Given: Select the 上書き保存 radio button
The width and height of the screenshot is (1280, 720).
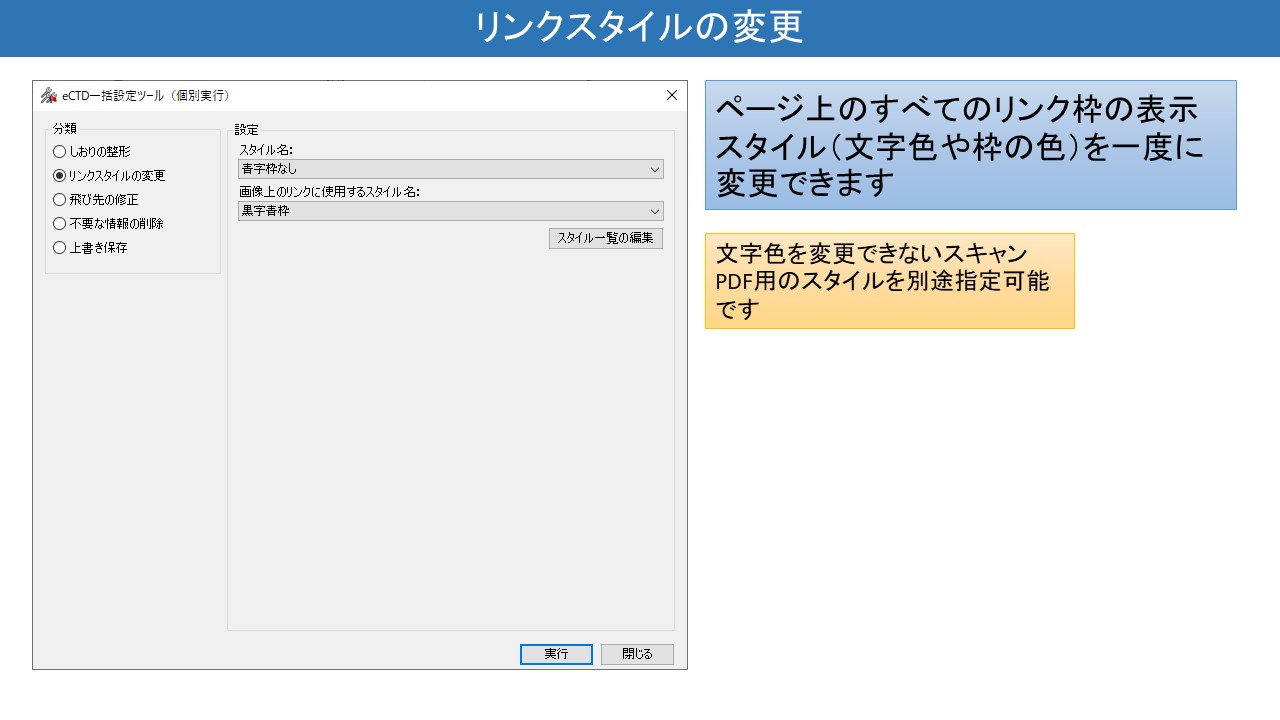Looking at the screenshot, I should tap(90, 248).
